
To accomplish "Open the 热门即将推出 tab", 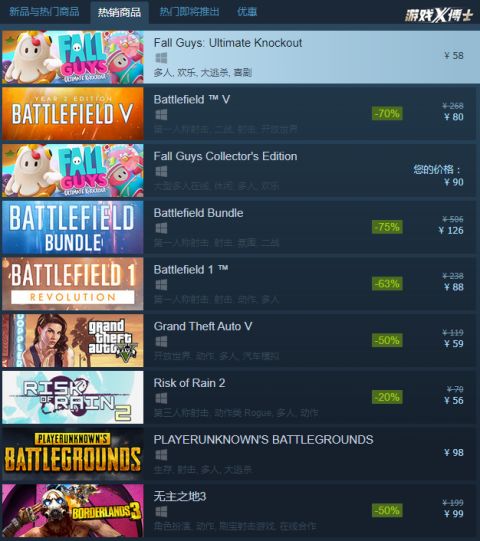I will [x=189, y=12].
